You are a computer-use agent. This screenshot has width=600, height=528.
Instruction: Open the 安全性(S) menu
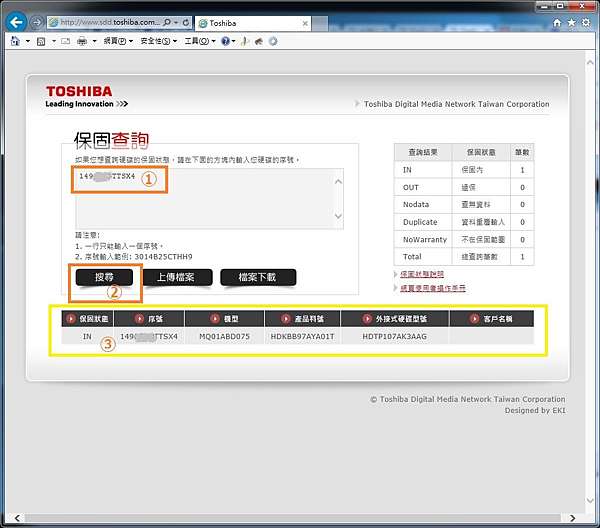pos(158,41)
